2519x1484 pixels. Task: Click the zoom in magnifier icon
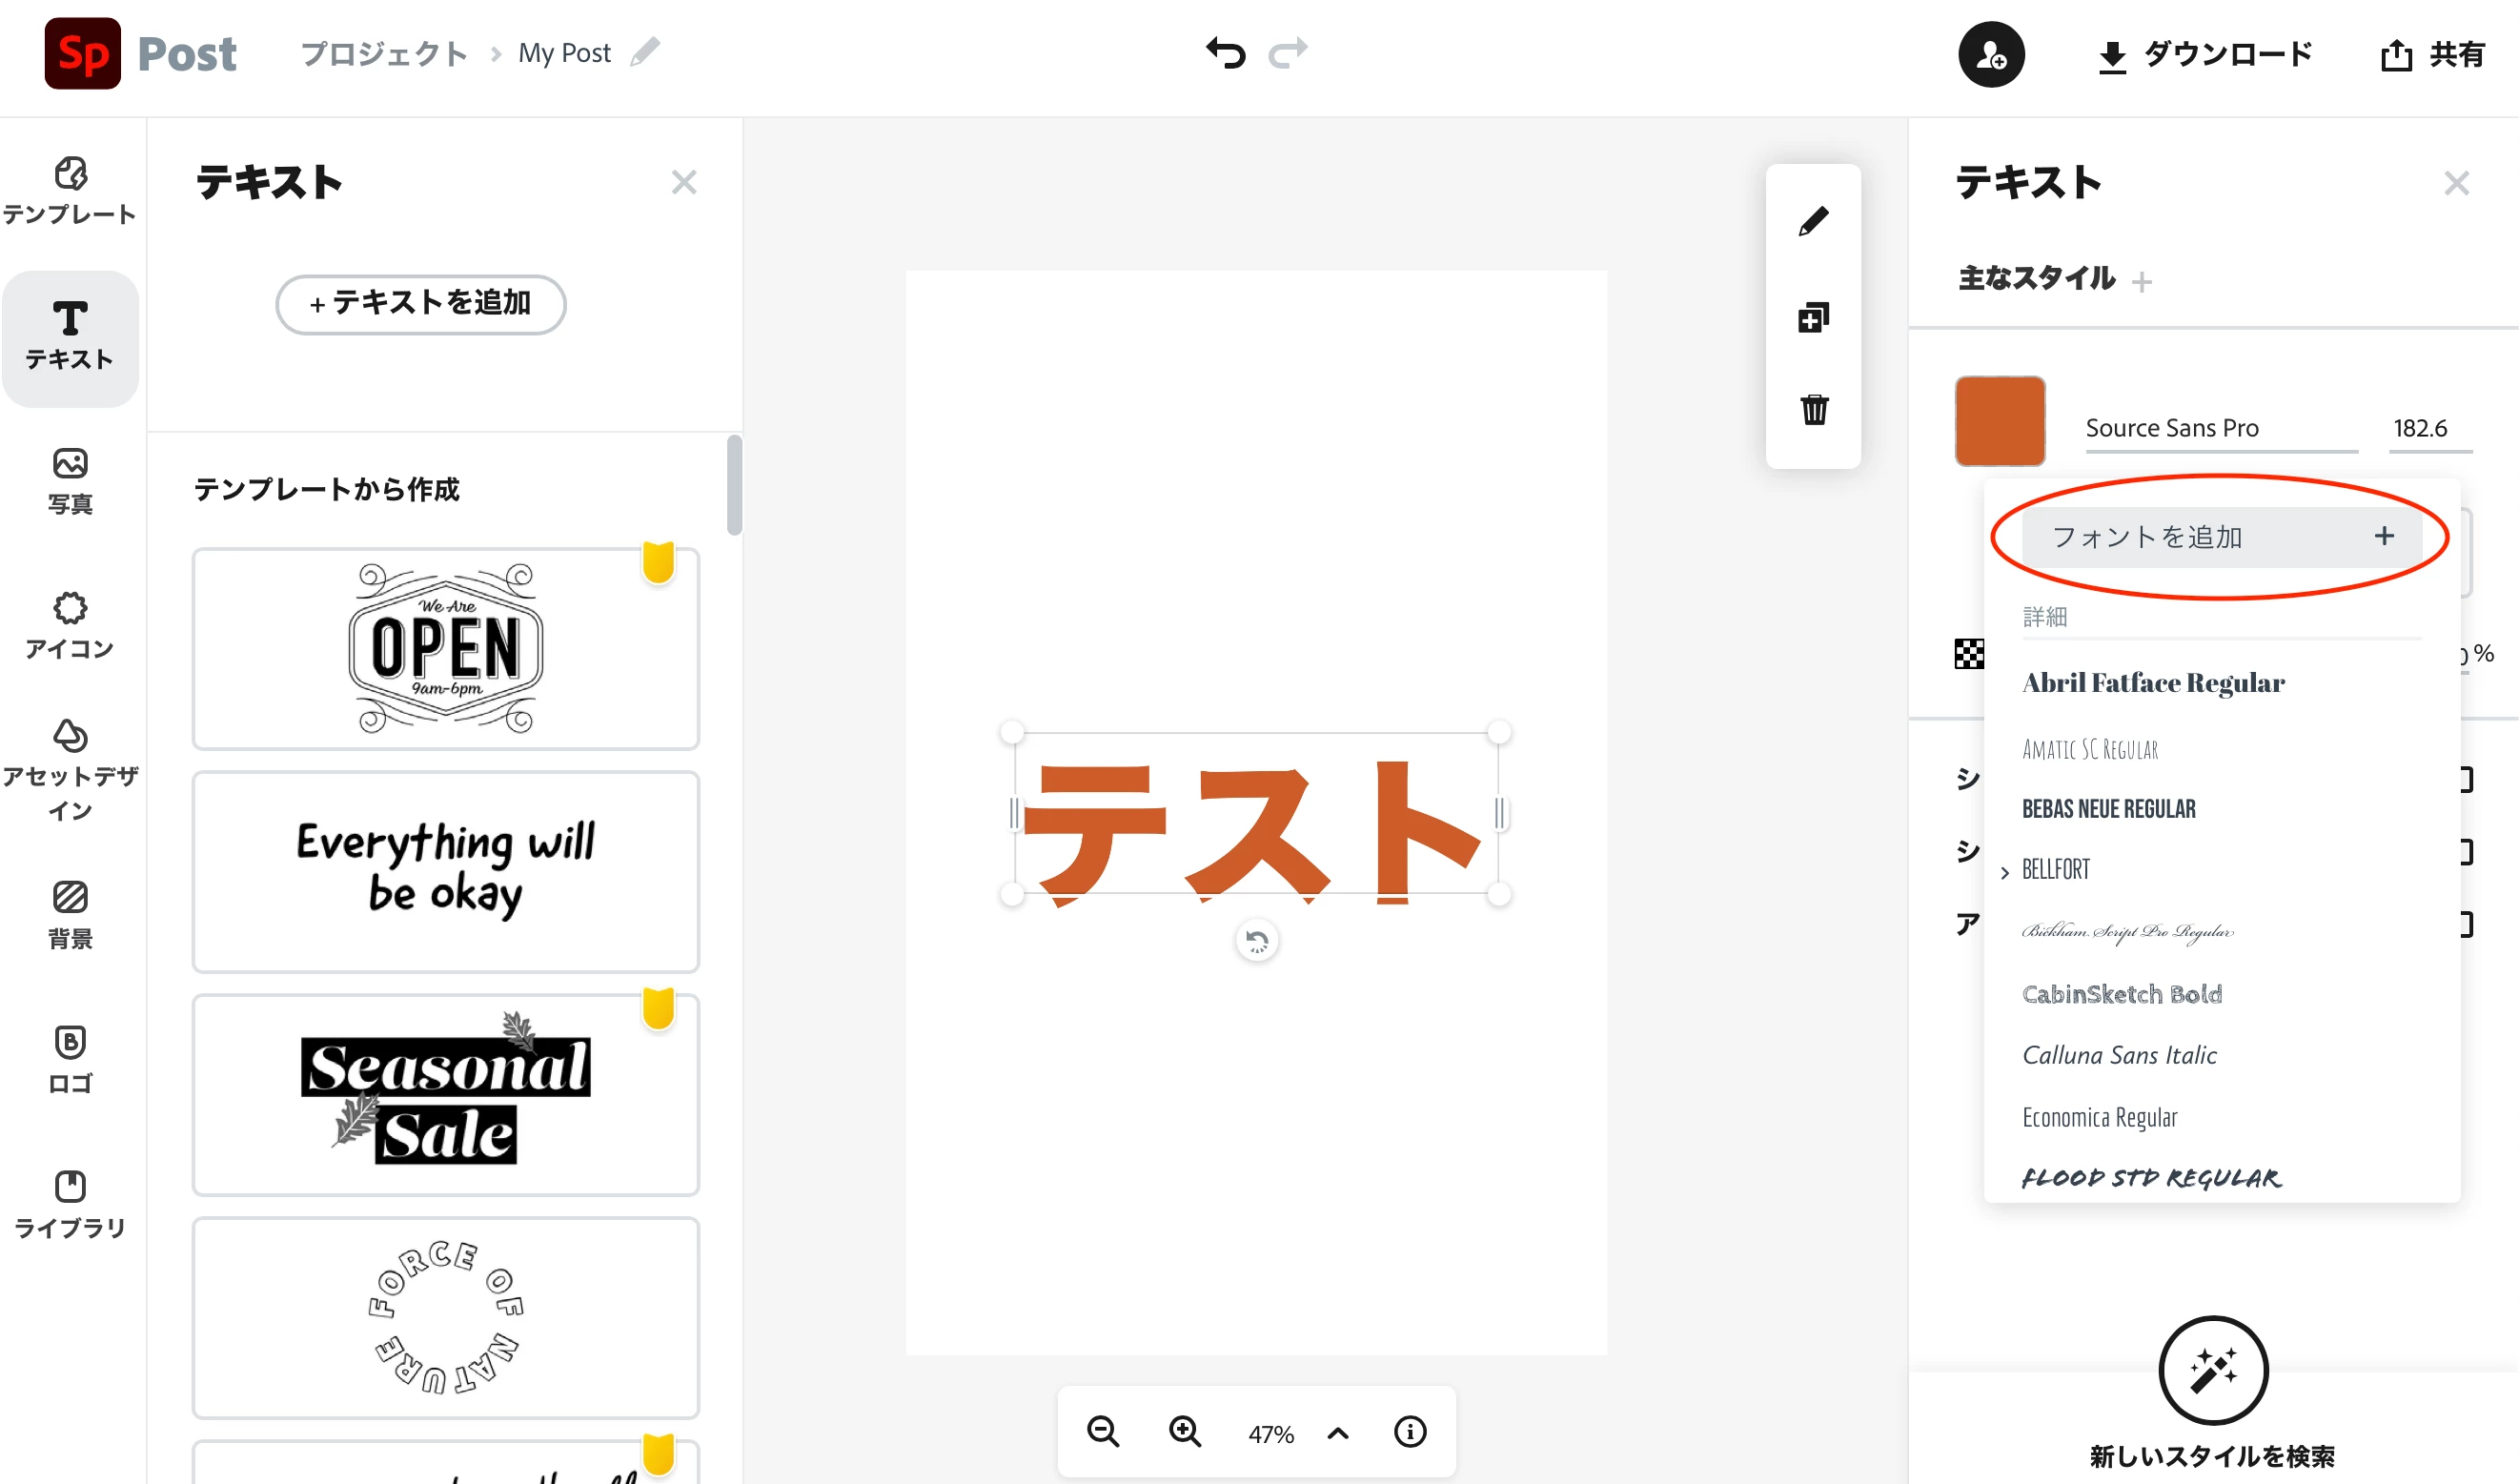point(1185,1432)
